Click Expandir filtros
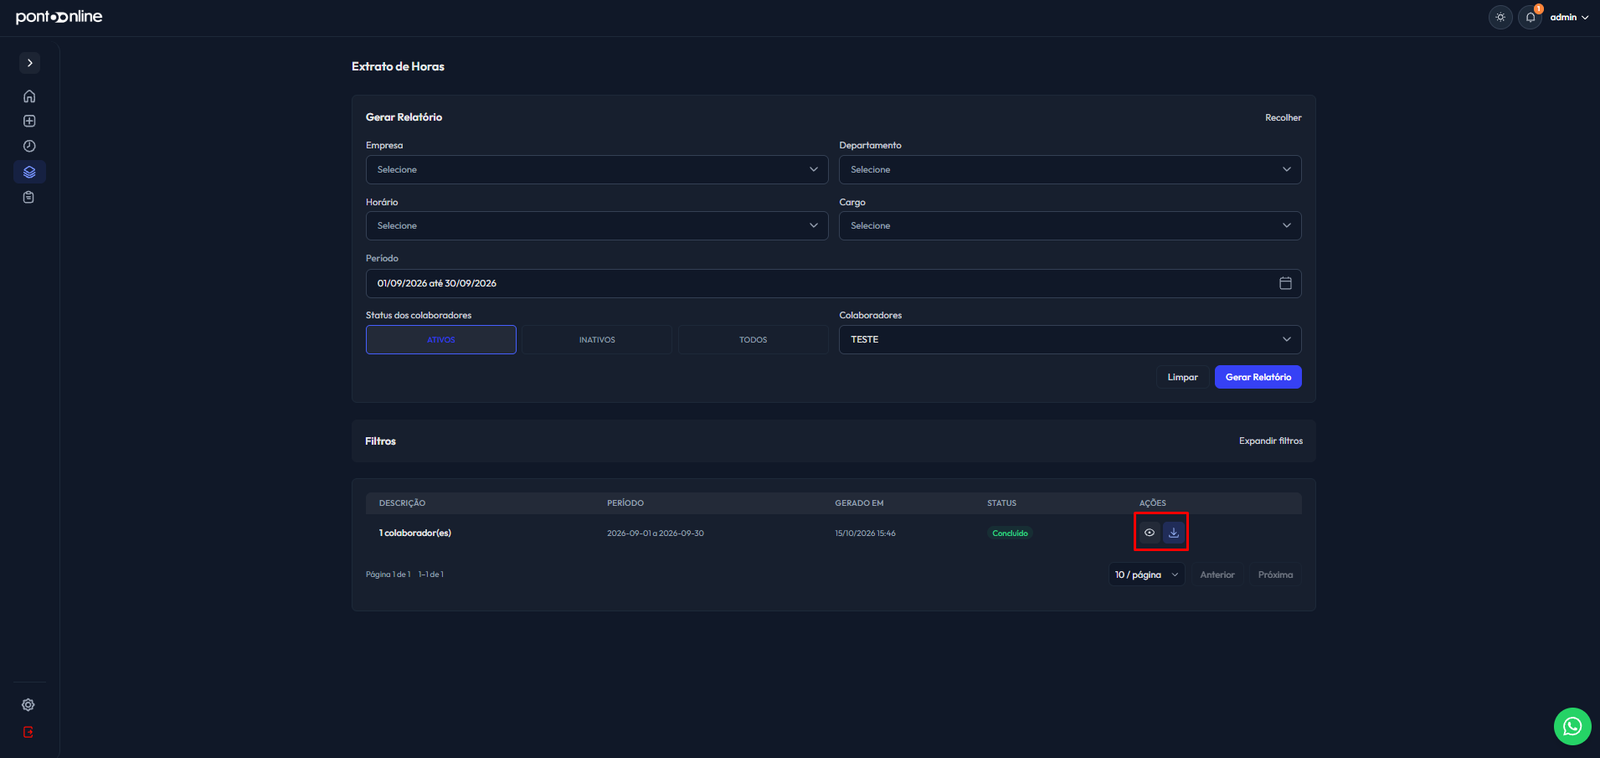This screenshot has width=1600, height=758. (x=1271, y=441)
